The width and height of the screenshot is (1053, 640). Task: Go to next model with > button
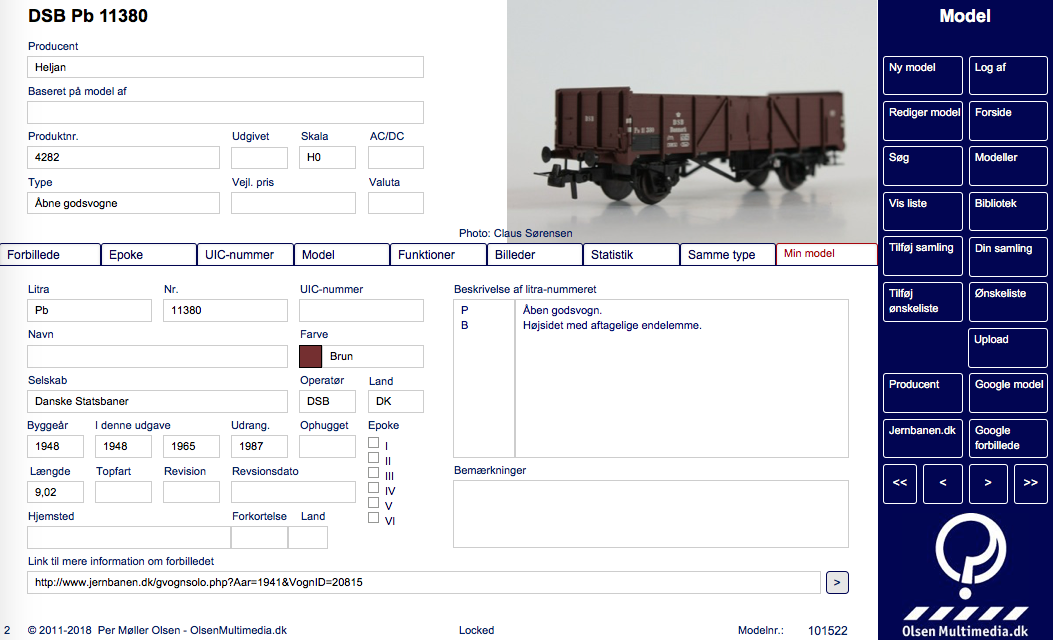pos(988,484)
